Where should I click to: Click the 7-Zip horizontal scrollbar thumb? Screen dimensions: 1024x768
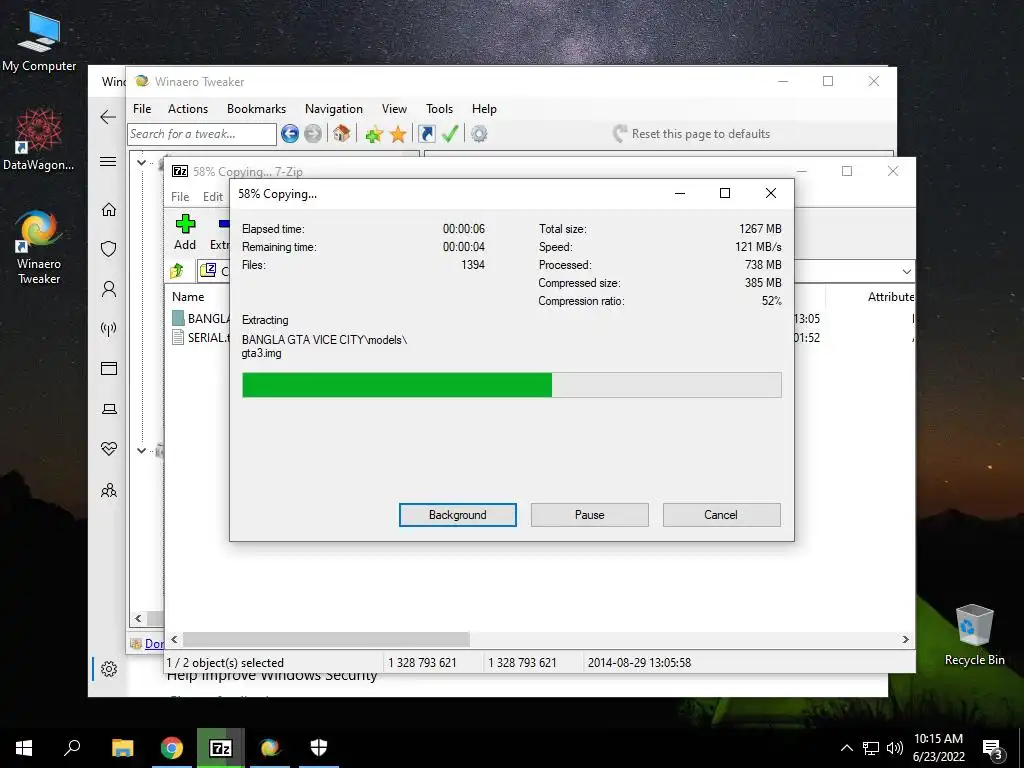pos(326,639)
